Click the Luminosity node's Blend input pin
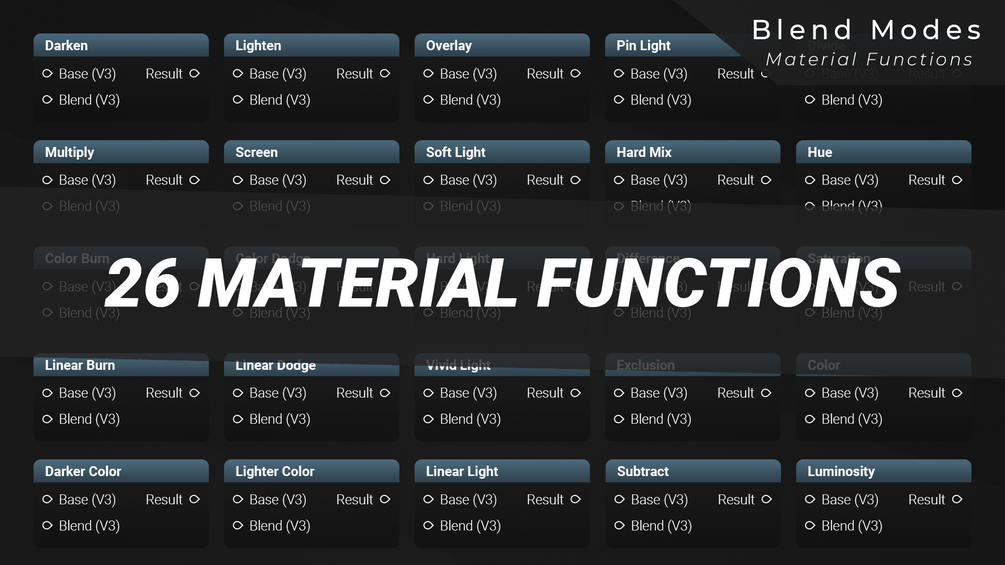The image size is (1005, 565). tap(810, 525)
